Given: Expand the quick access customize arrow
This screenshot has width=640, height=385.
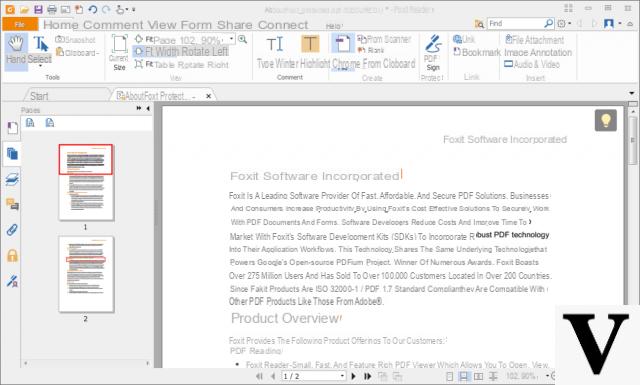Looking at the screenshot, I should [x=133, y=9].
